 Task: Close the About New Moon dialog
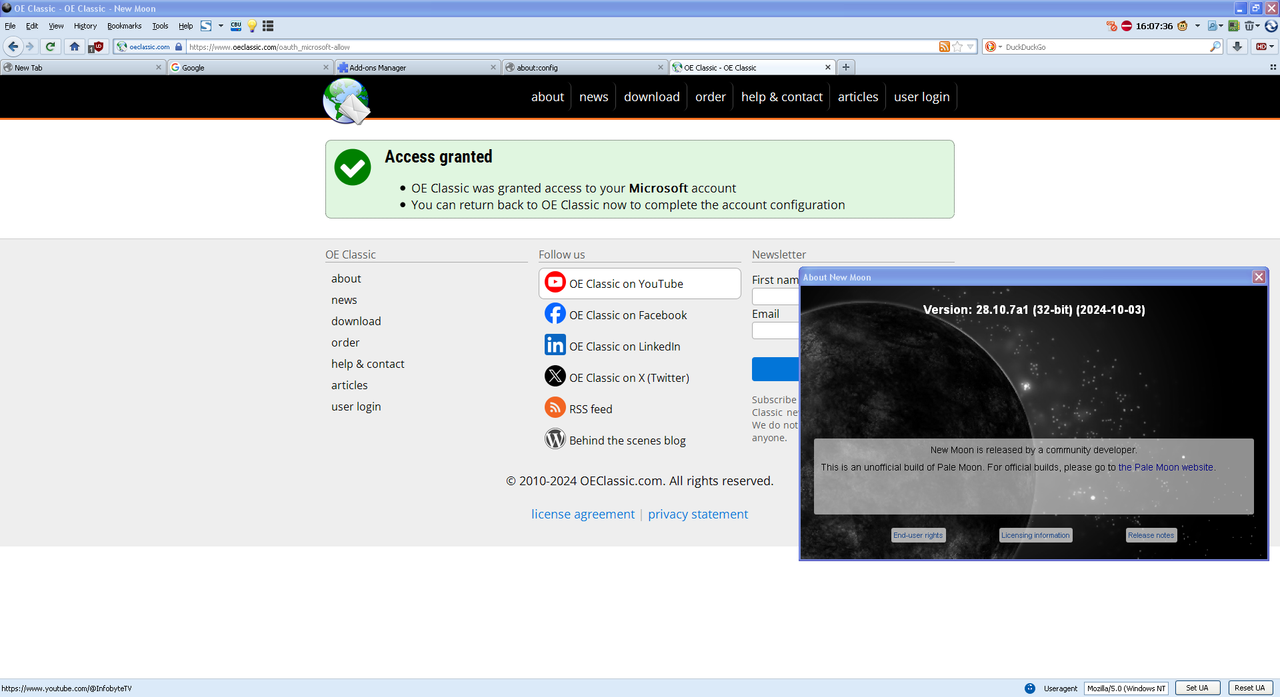(x=1259, y=277)
